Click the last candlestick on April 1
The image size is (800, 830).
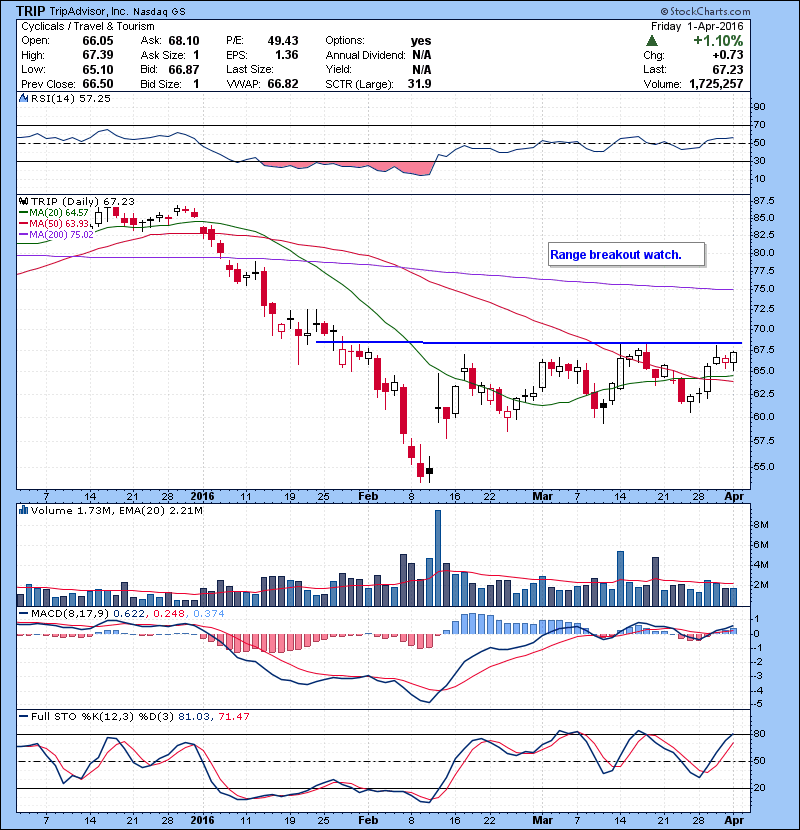[733, 357]
